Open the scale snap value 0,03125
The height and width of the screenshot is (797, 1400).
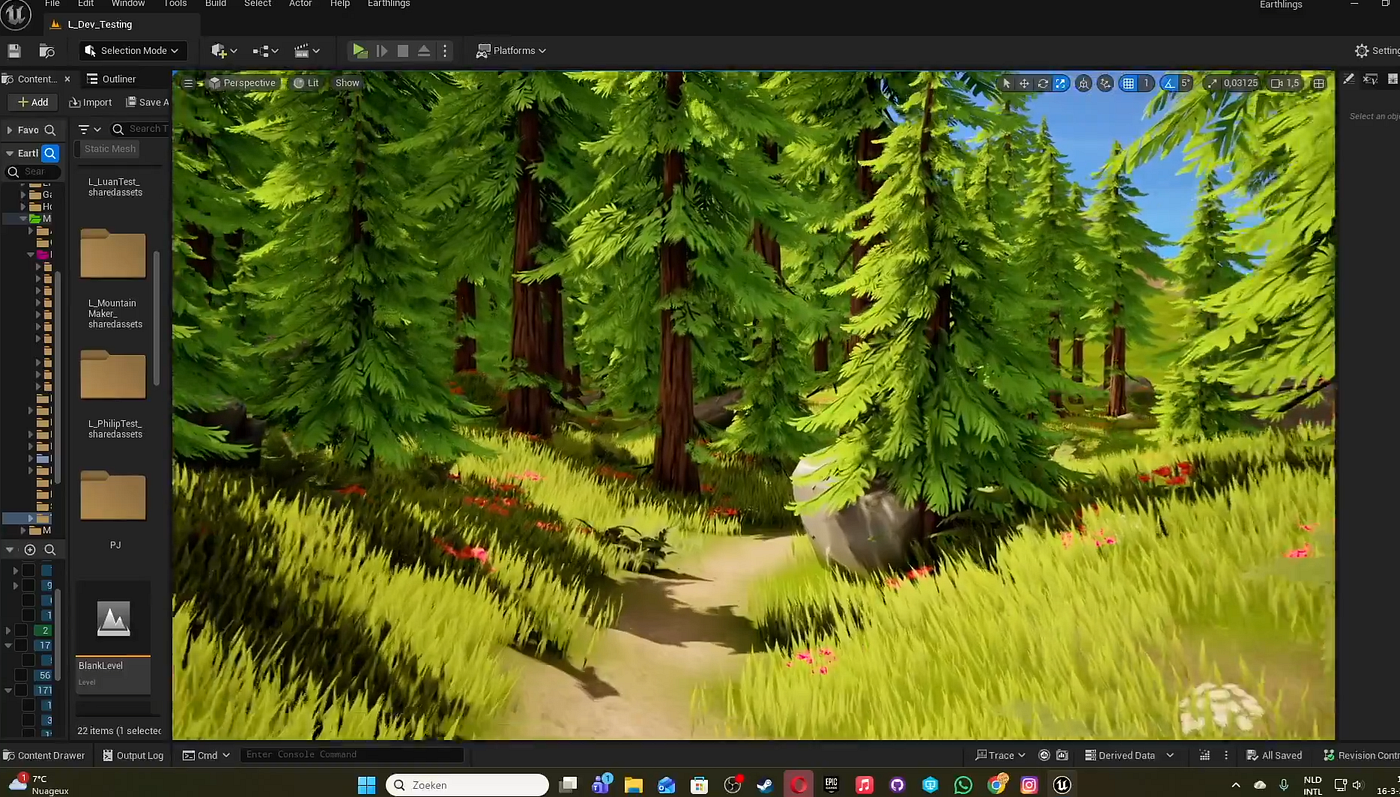[1241, 83]
